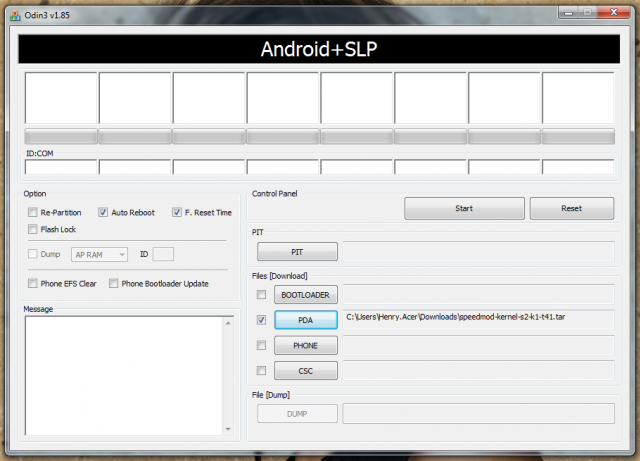Click the PIT file button
Screen dimensions: 640x461
[297, 252]
